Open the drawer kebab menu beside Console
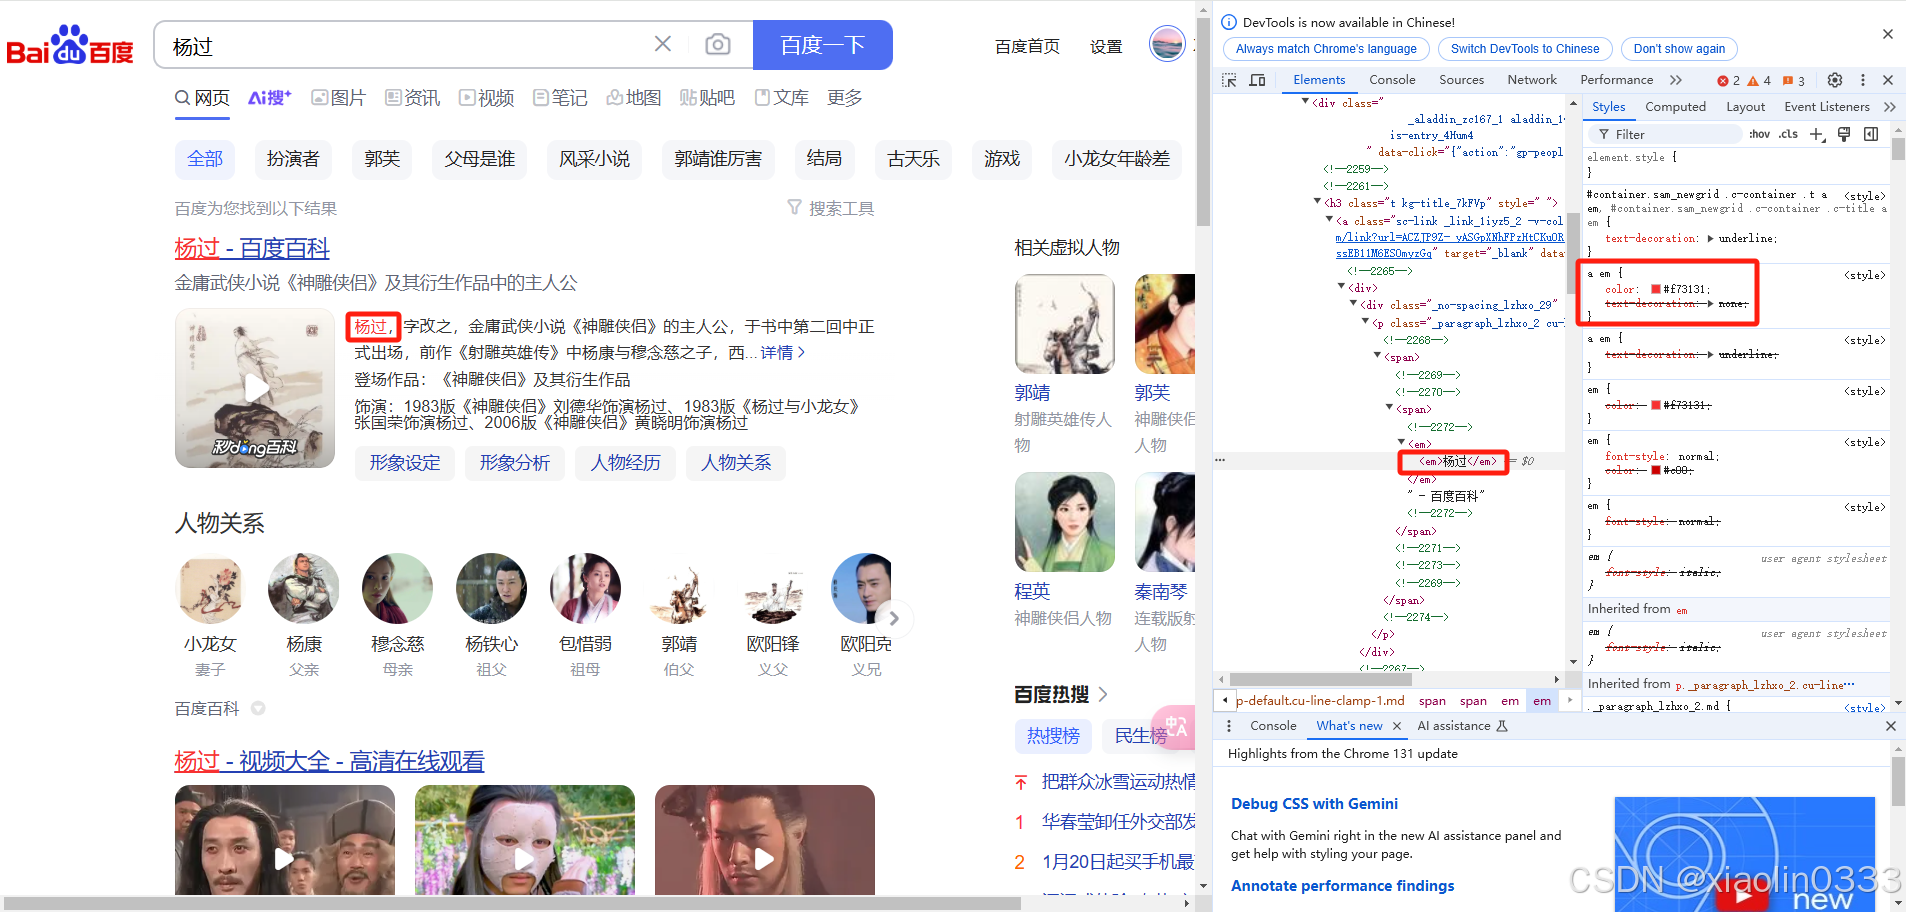 [1229, 726]
